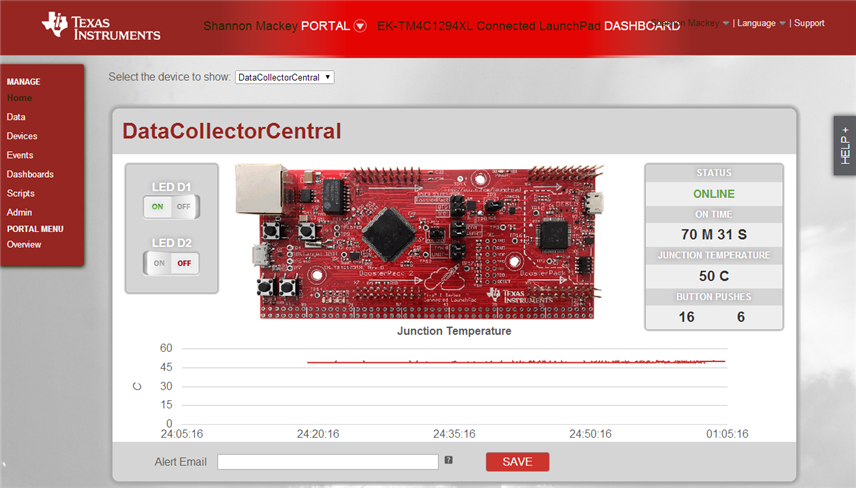Screen dimensions: 856x488
Task: Click the DataCollectorCentral panel heading
Action: 232,131
